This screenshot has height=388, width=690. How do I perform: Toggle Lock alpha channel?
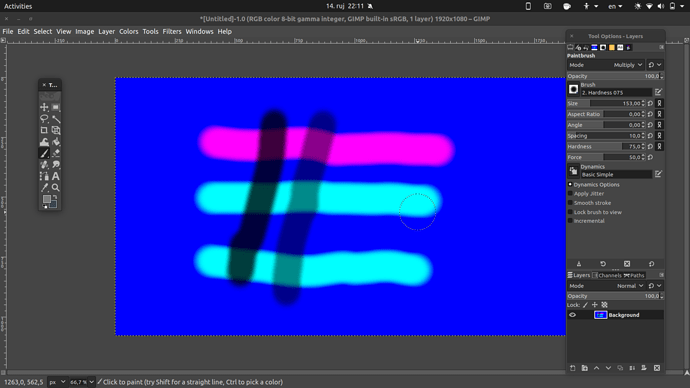point(604,305)
